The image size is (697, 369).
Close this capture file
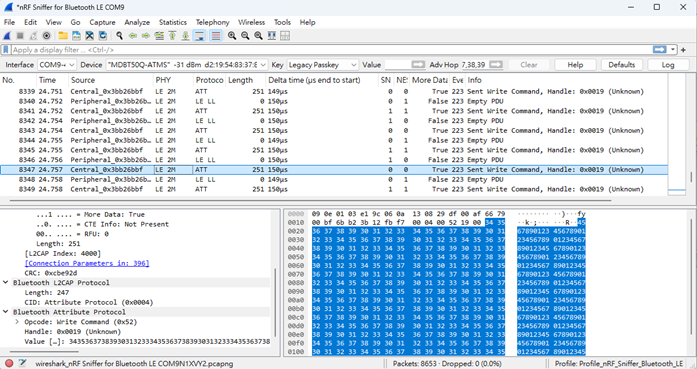(89, 36)
